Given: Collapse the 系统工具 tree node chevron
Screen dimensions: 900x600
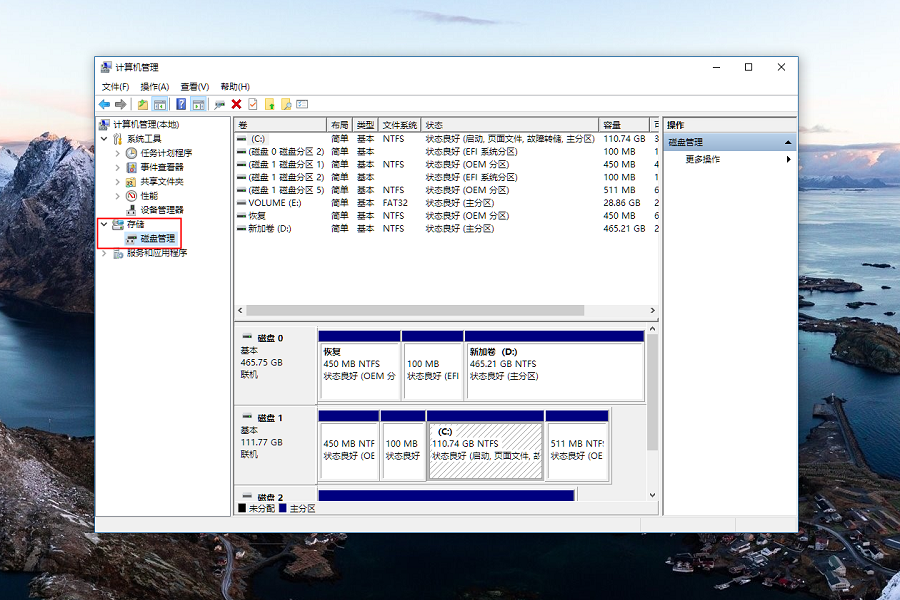Looking at the screenshot, I should coord(104,138).
